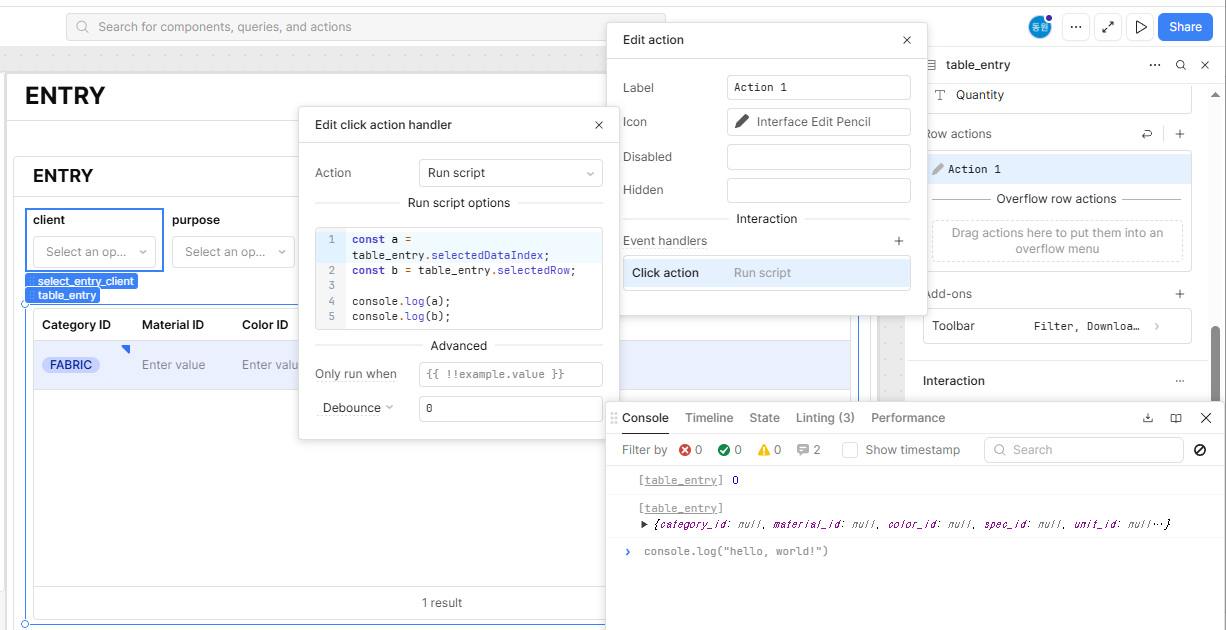The height and width of the screenshot is (630, 1226).
Task: Toggle the error count filter in console
Action: click(691, 450)
